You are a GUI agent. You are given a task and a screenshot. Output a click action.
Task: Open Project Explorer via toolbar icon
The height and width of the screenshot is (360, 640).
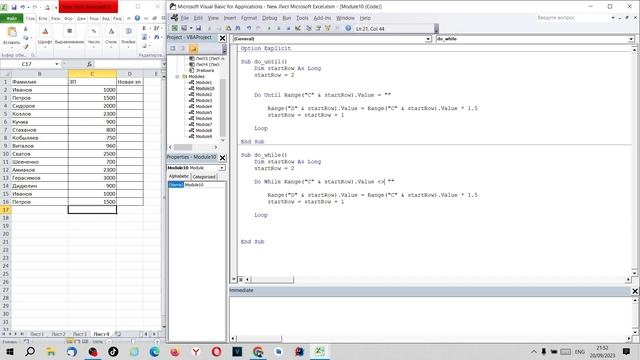(x=309, y=28)
